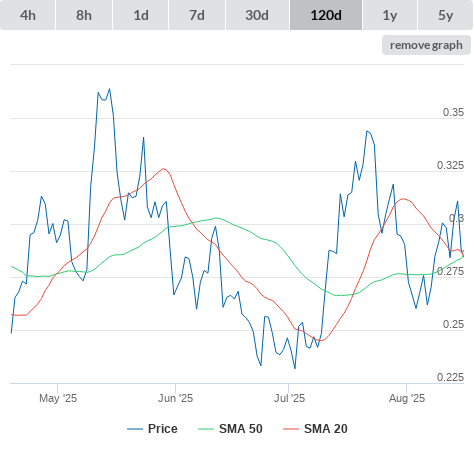Image resolution: width=474 pixels, height=455 pixels.
Task: Show the 1y price history
Action: 390,15
